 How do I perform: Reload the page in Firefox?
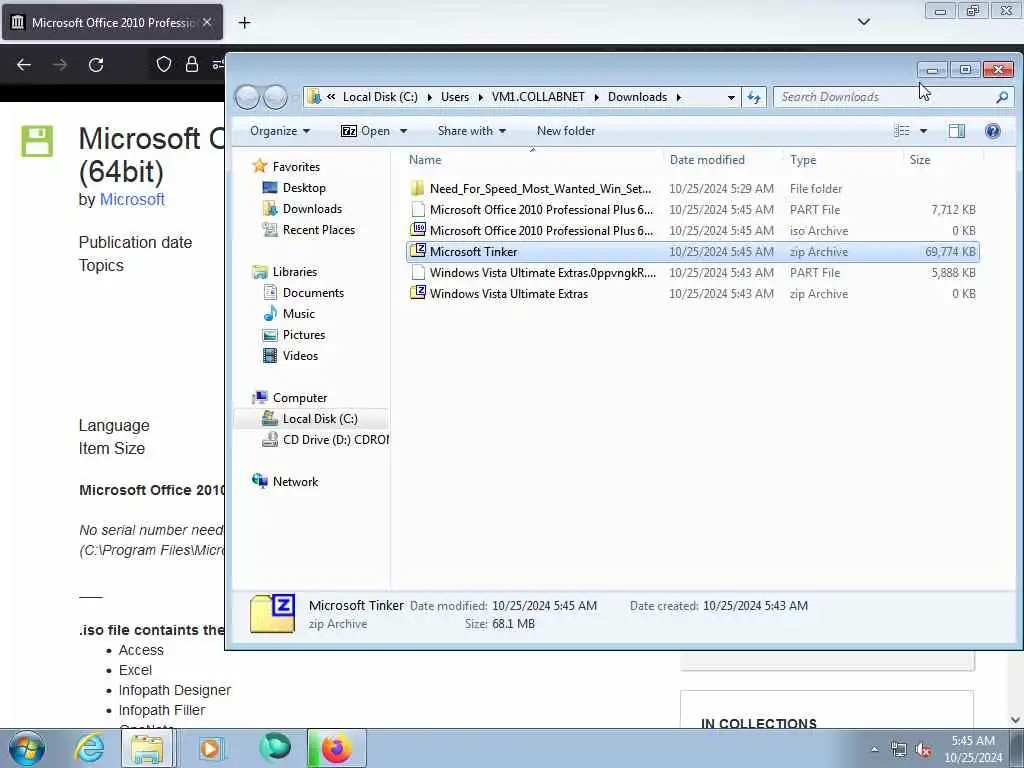96,65
